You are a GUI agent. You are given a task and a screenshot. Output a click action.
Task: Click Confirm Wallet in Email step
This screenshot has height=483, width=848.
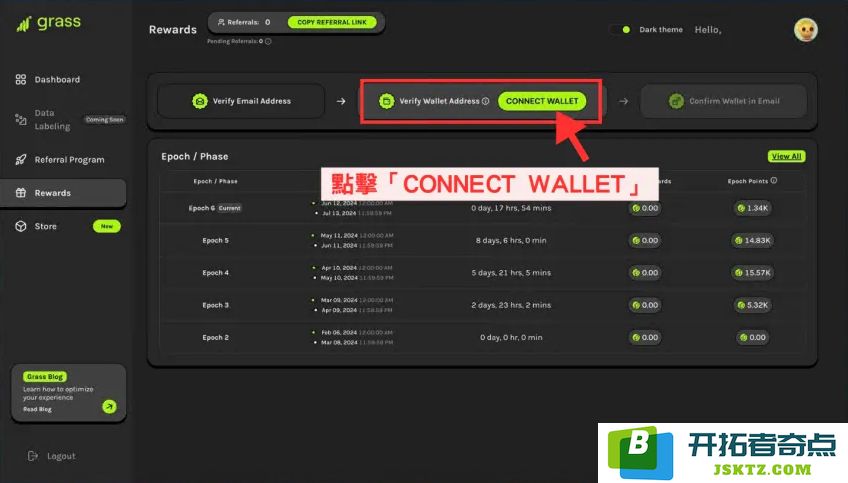coord(724,101)
